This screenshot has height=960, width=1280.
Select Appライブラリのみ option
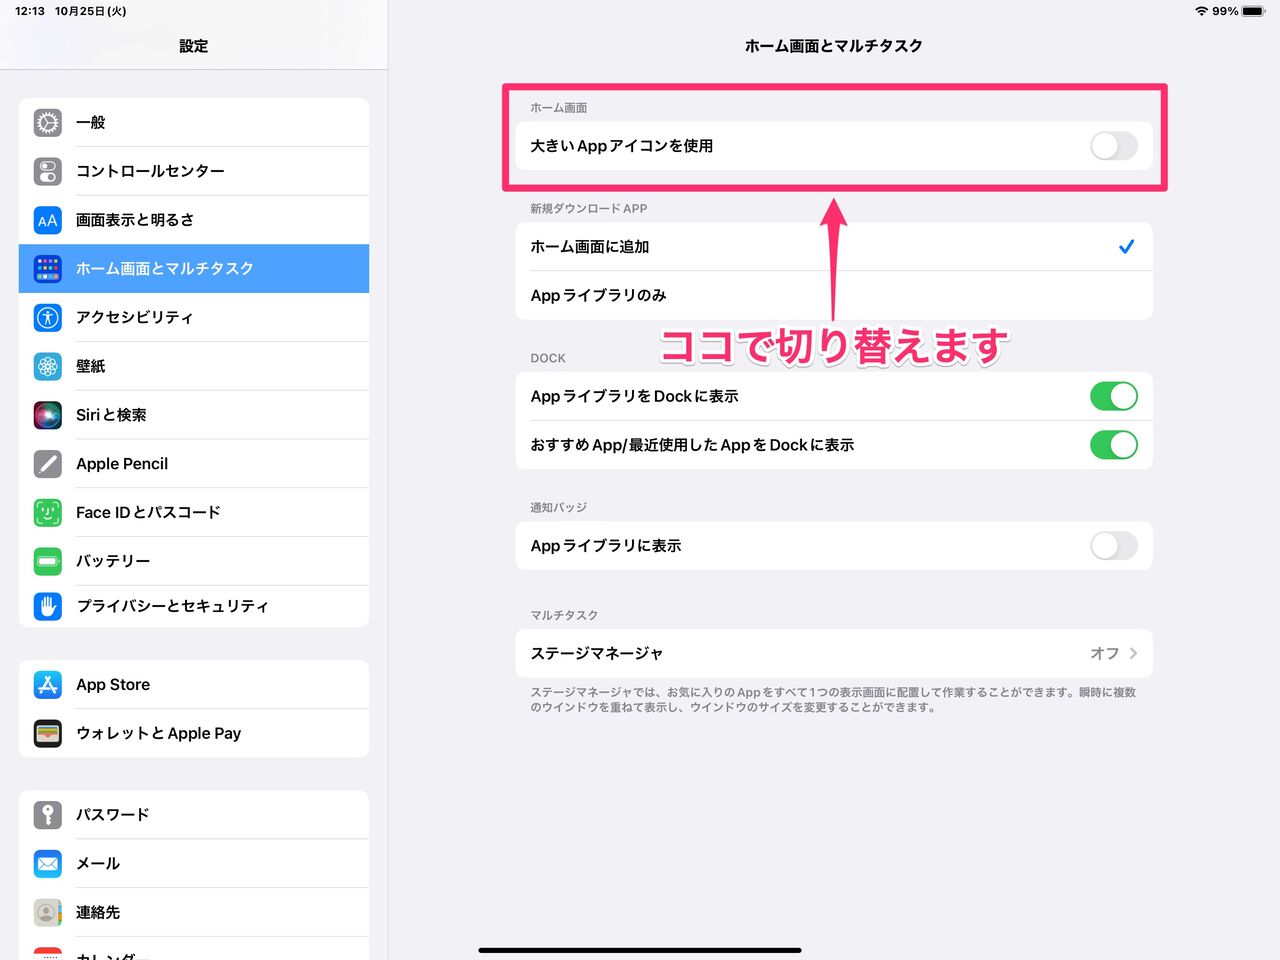click(x=834, y=296)
